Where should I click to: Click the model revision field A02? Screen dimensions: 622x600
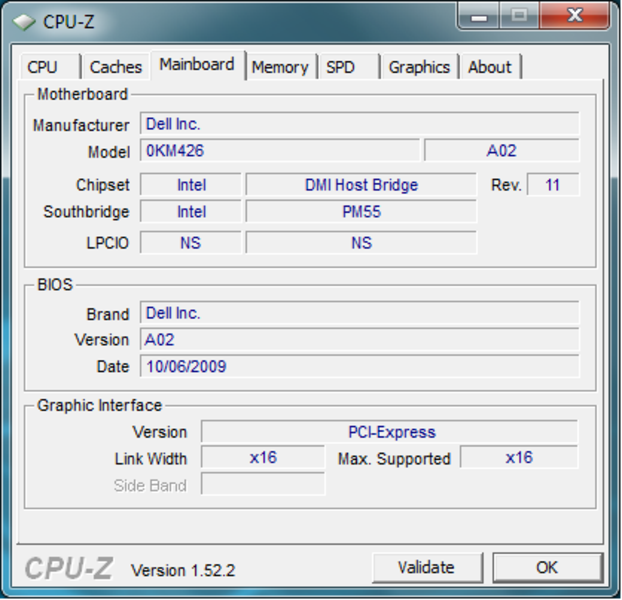pyautogui.click(x=501, y=150)
